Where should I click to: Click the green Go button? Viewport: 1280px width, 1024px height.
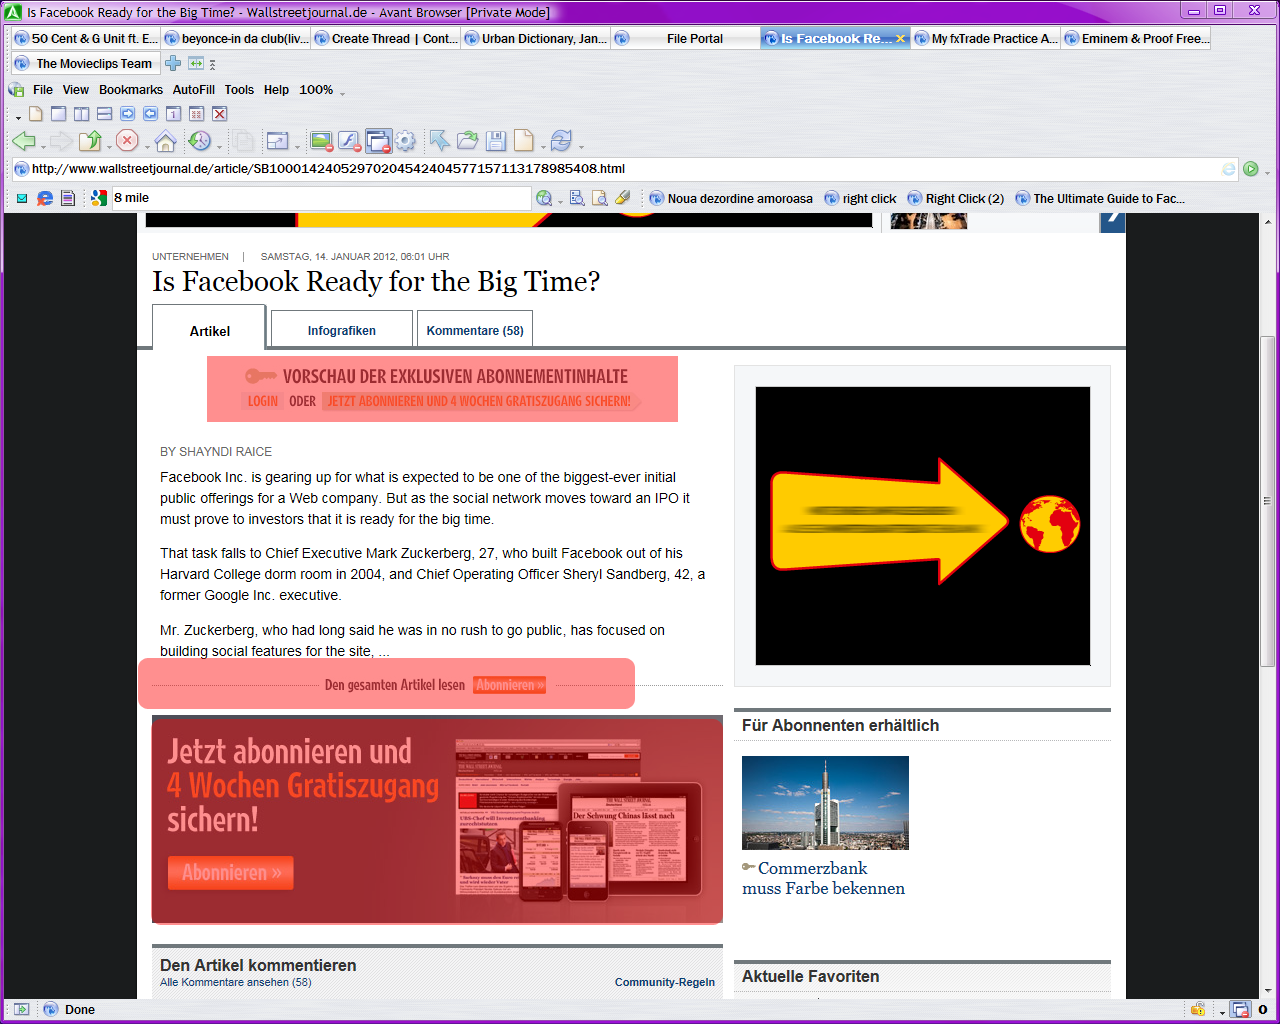pyautogui.click(x=1250, y=169)
